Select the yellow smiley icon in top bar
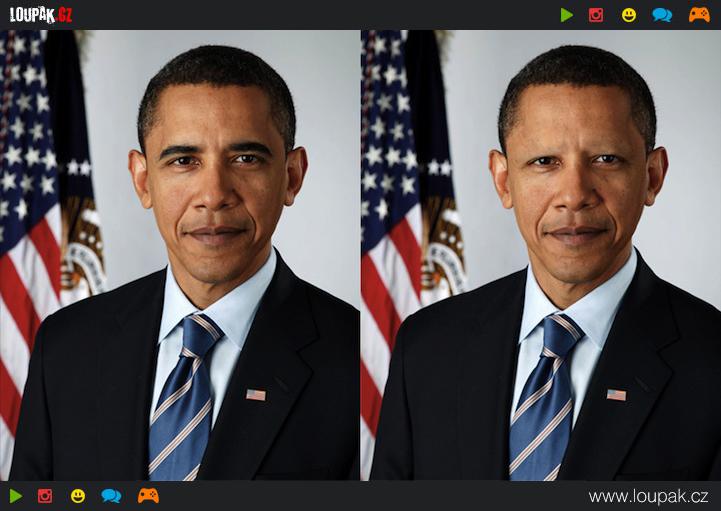The height and width of the screenshot is (511, 721). pos(629,15)
